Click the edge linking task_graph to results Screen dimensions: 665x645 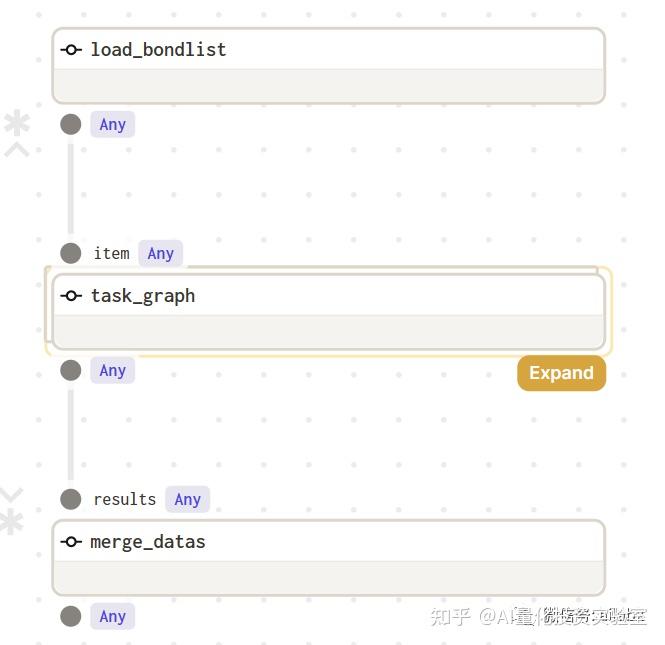point(70,435)
